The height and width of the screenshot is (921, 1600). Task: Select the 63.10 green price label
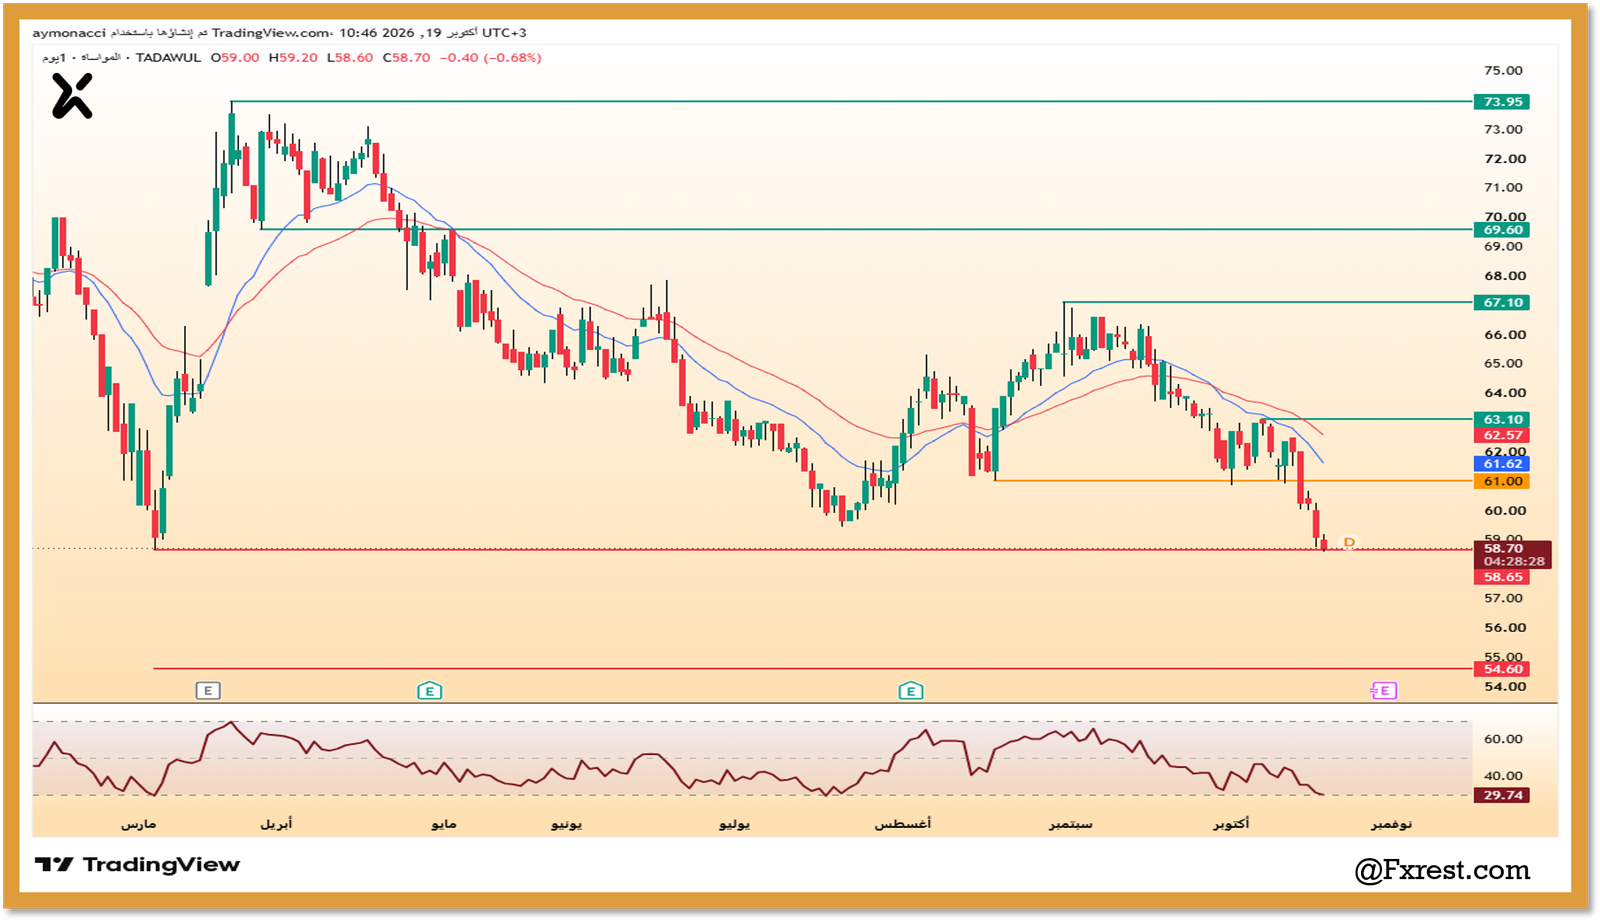[x=1502, y=420]
